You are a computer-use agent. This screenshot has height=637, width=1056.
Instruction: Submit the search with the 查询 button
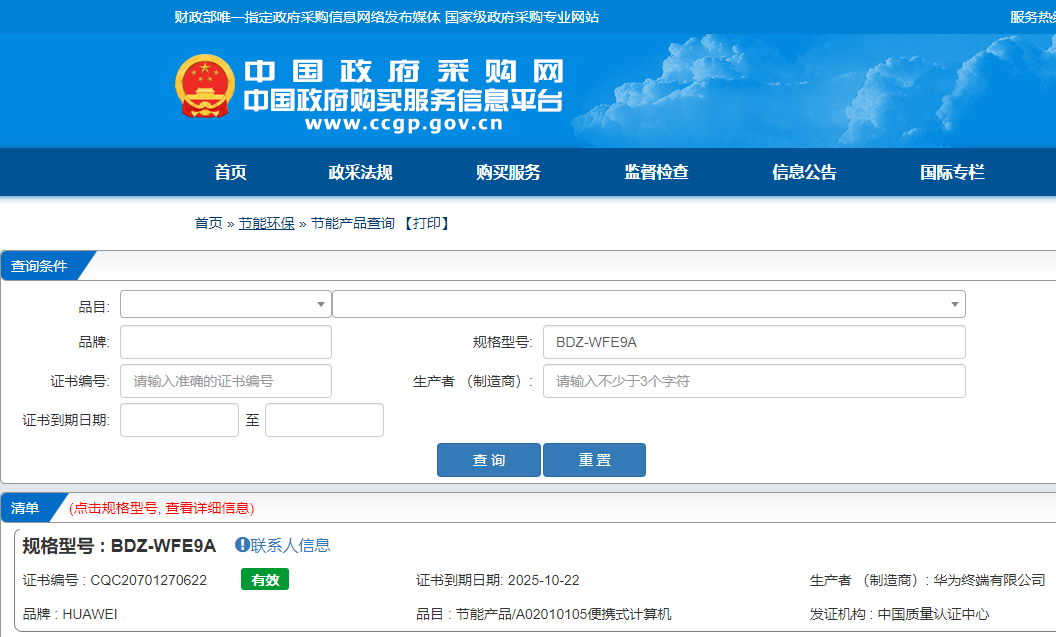click(489, 460)
